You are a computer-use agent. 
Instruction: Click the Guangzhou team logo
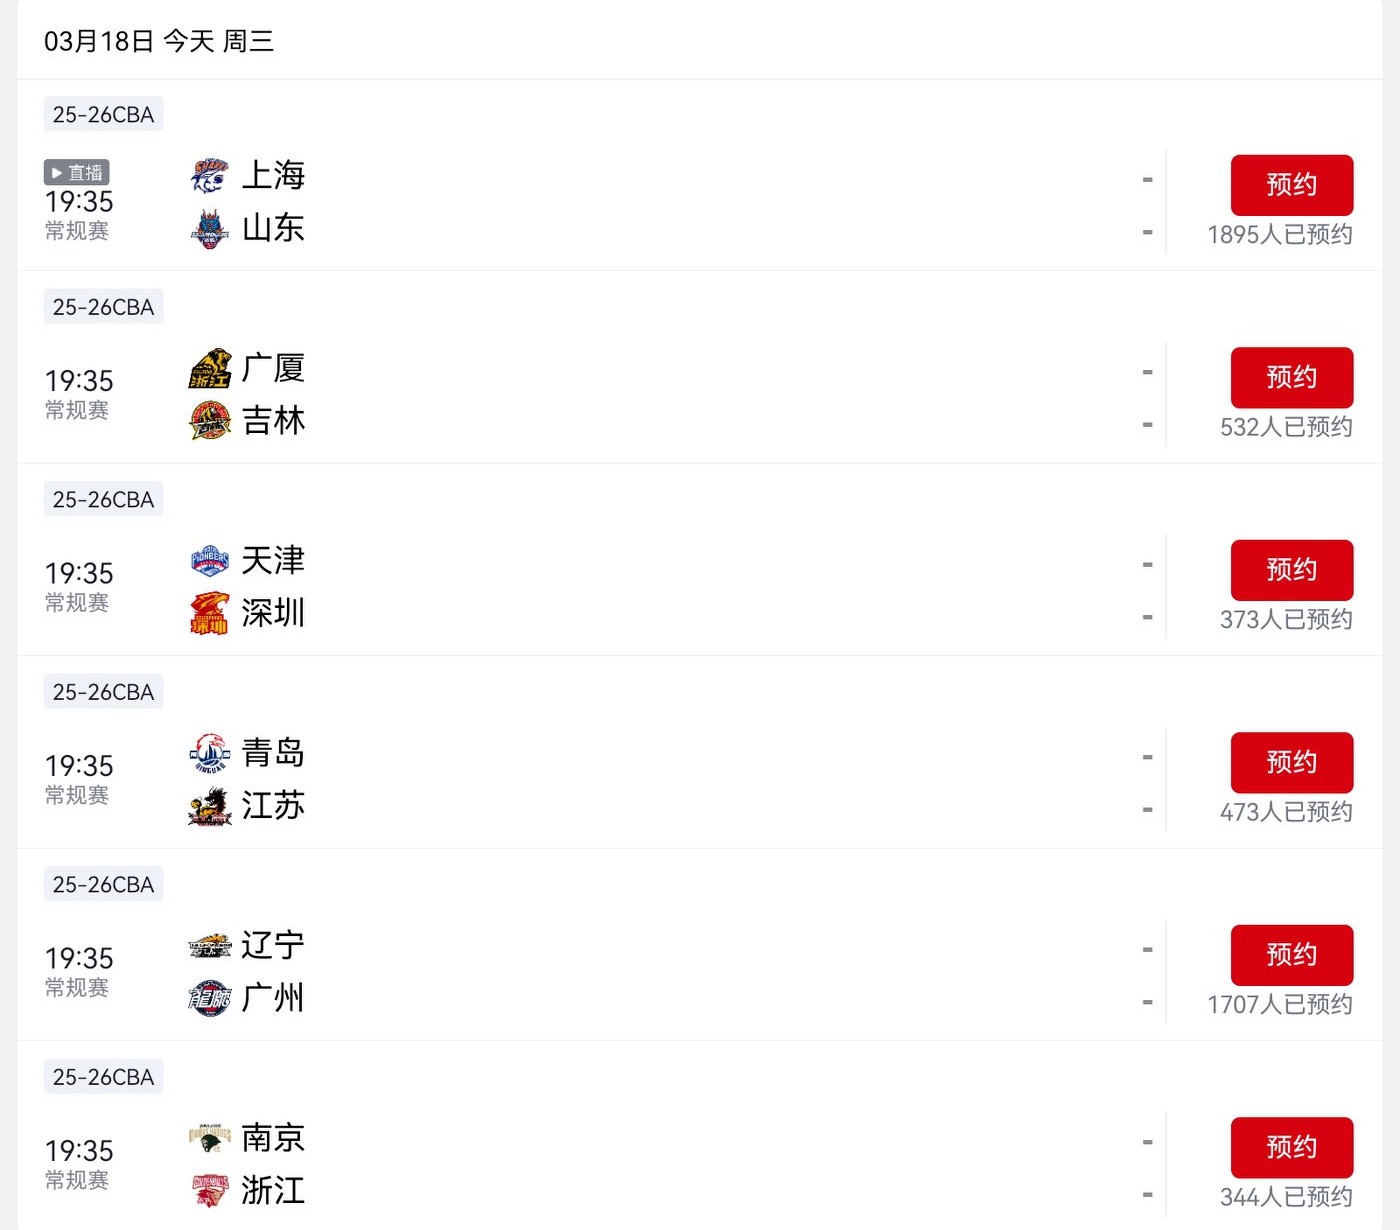click(210, 999)
